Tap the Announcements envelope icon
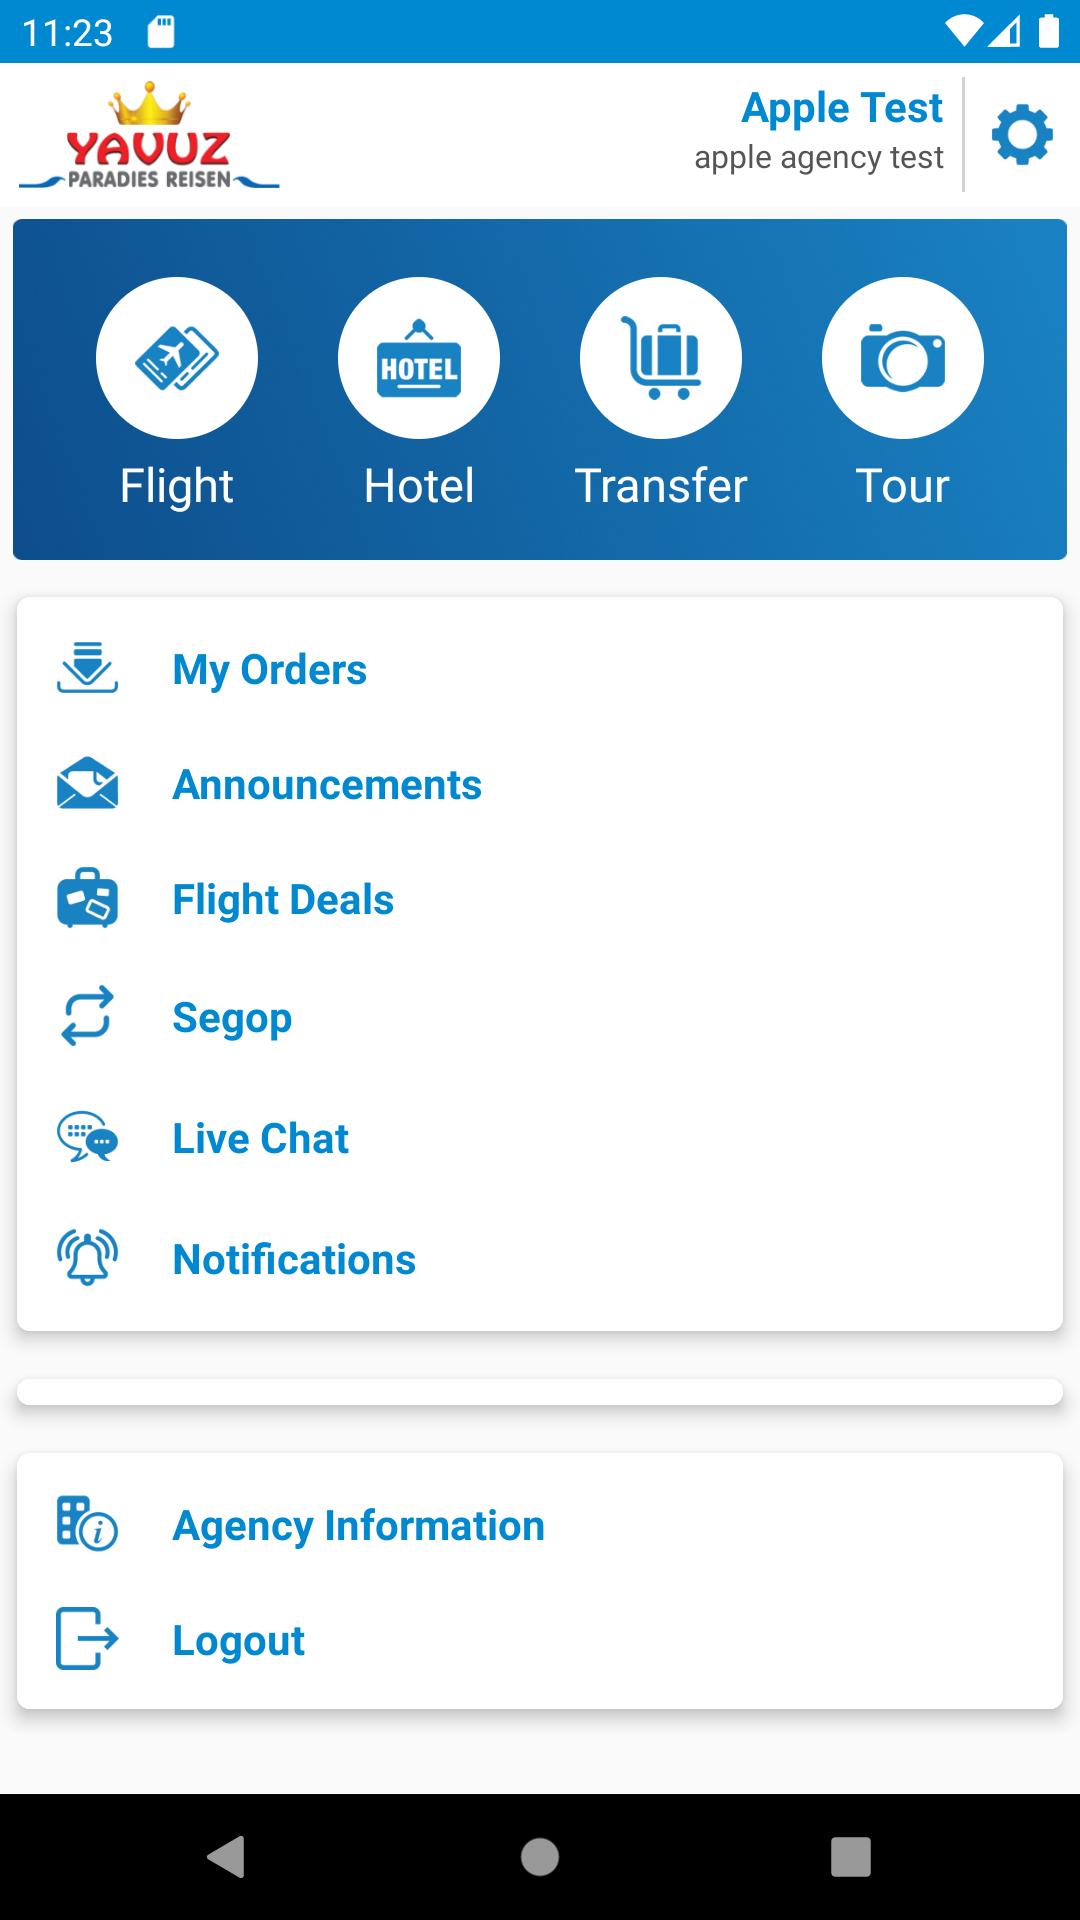 (88, 783)
